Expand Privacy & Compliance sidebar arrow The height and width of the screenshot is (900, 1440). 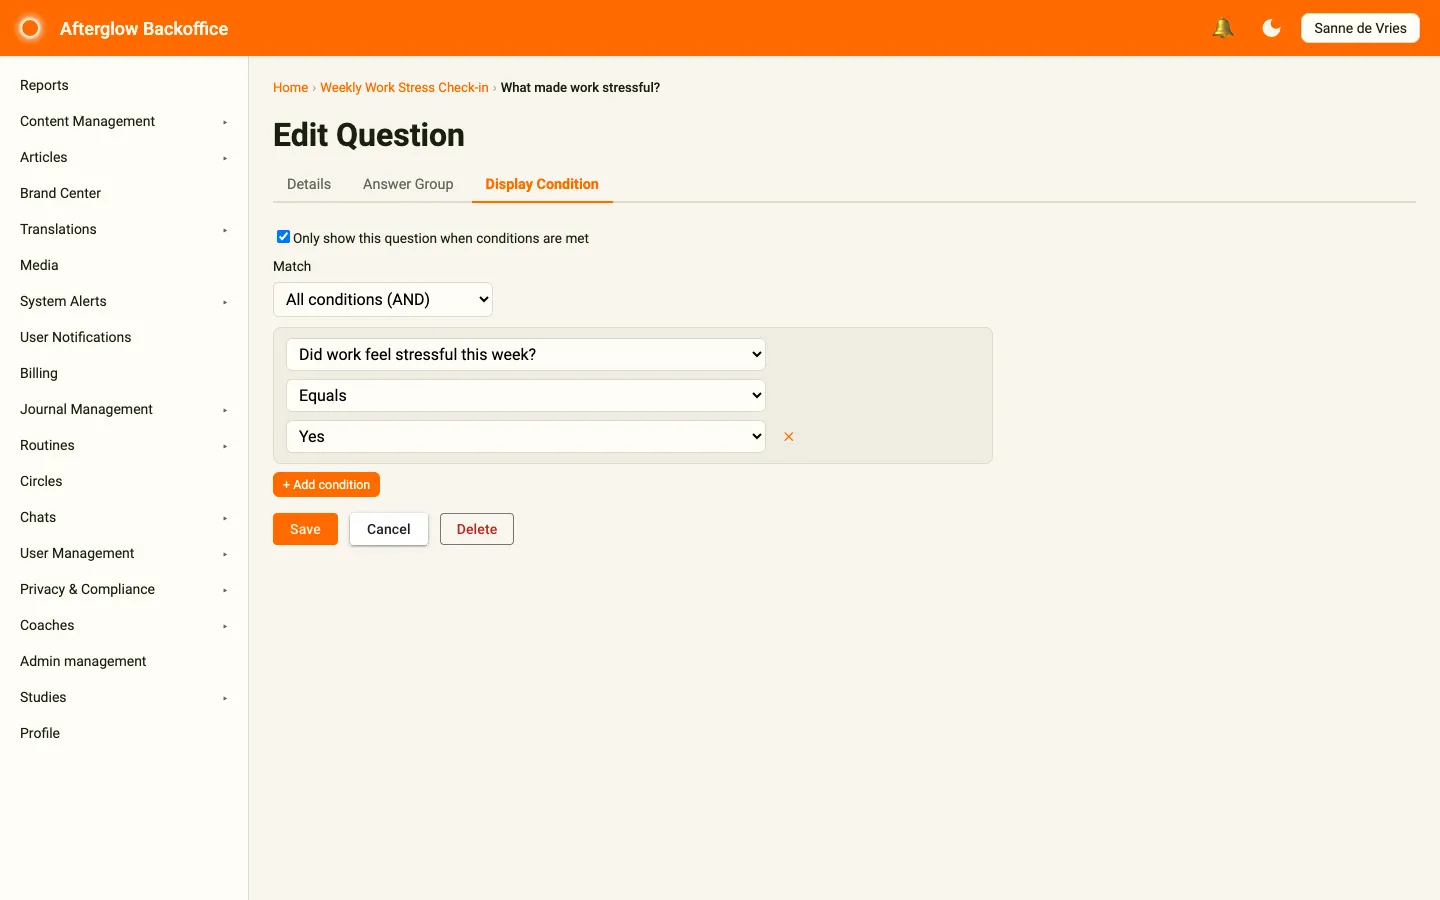225,590
